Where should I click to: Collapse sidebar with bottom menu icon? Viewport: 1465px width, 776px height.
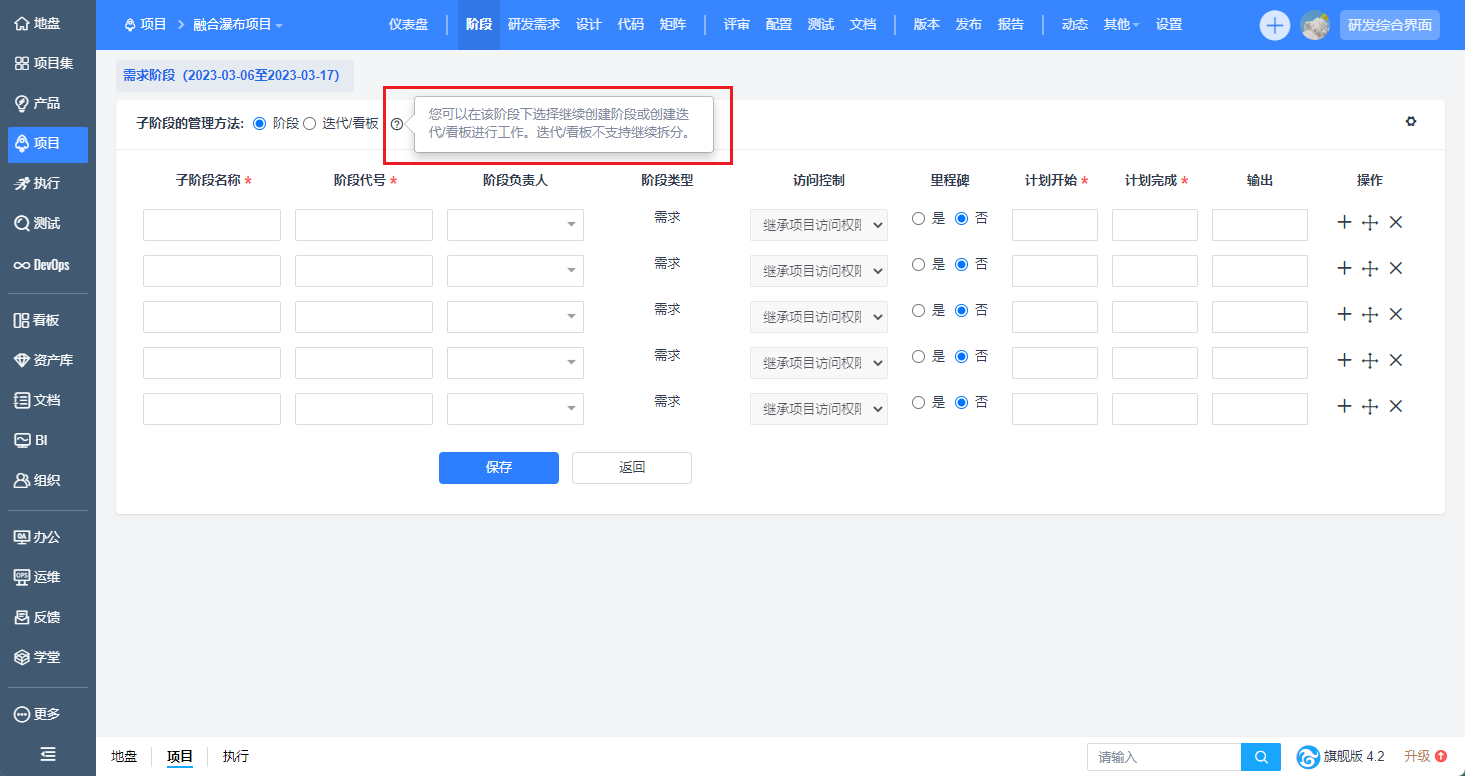(47, 754)
